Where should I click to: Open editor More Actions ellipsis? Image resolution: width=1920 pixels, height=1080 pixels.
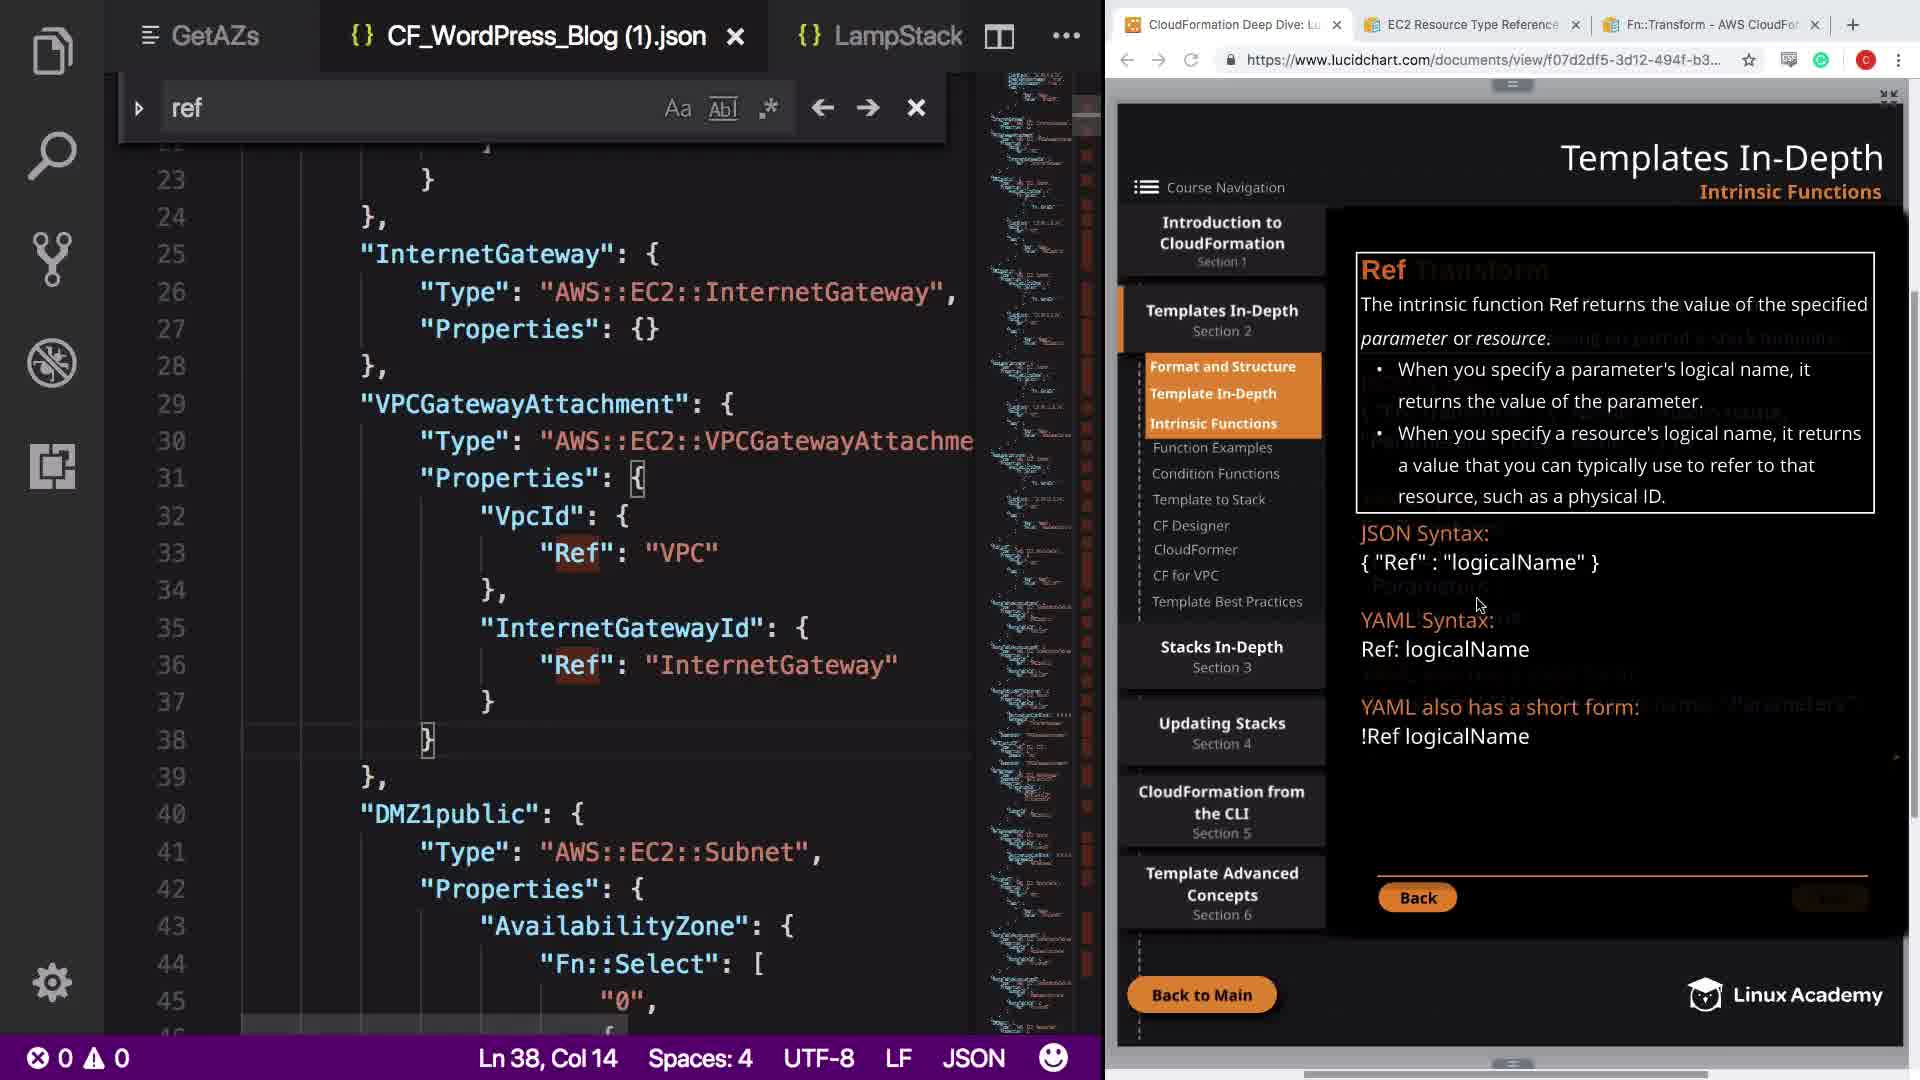click(1066, 37)
